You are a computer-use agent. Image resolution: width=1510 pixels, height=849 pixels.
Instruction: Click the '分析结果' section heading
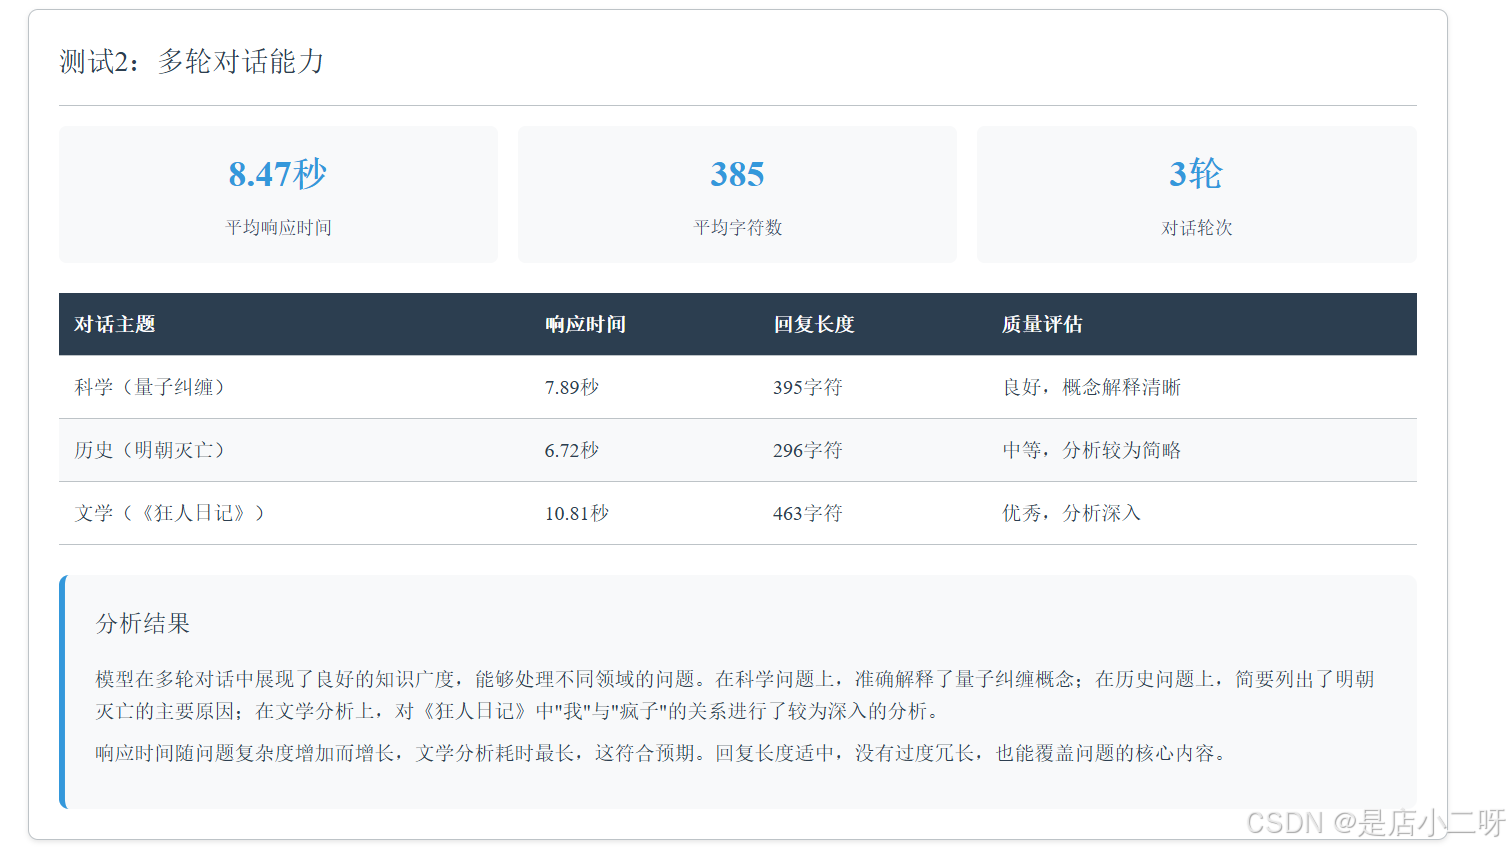point(143,624)
